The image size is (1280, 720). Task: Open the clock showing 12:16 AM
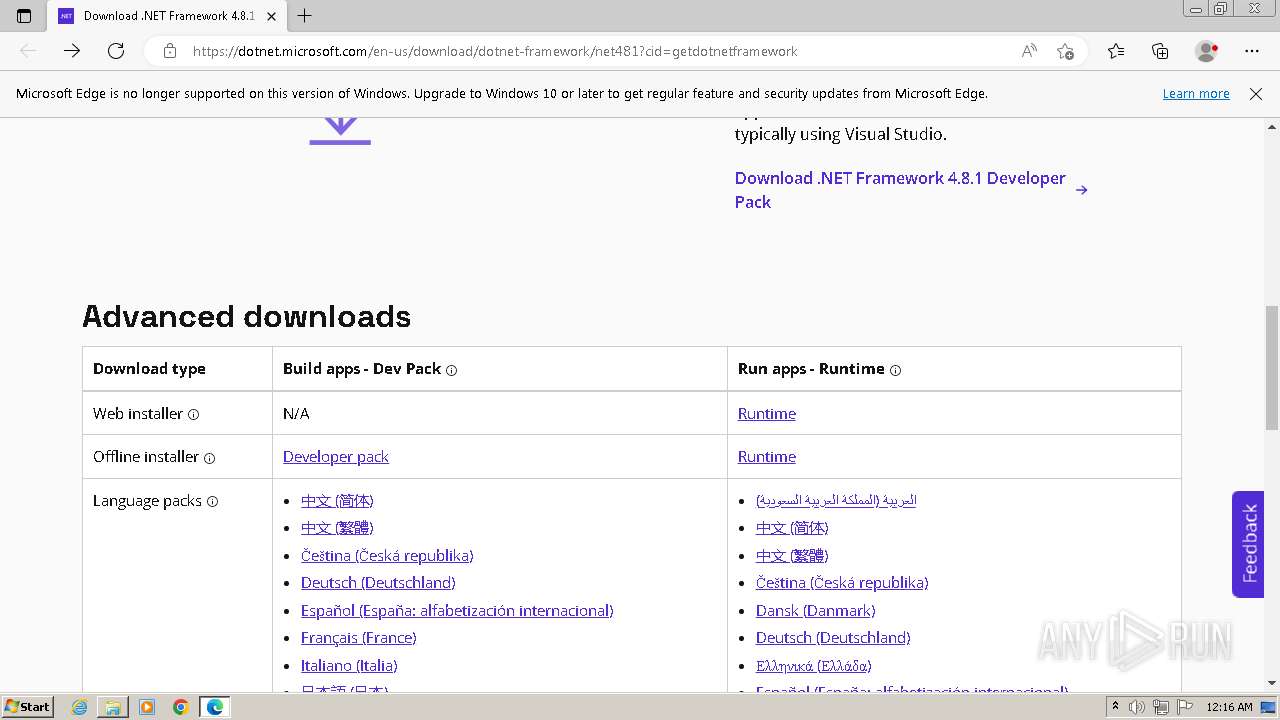coord(1229,707)
